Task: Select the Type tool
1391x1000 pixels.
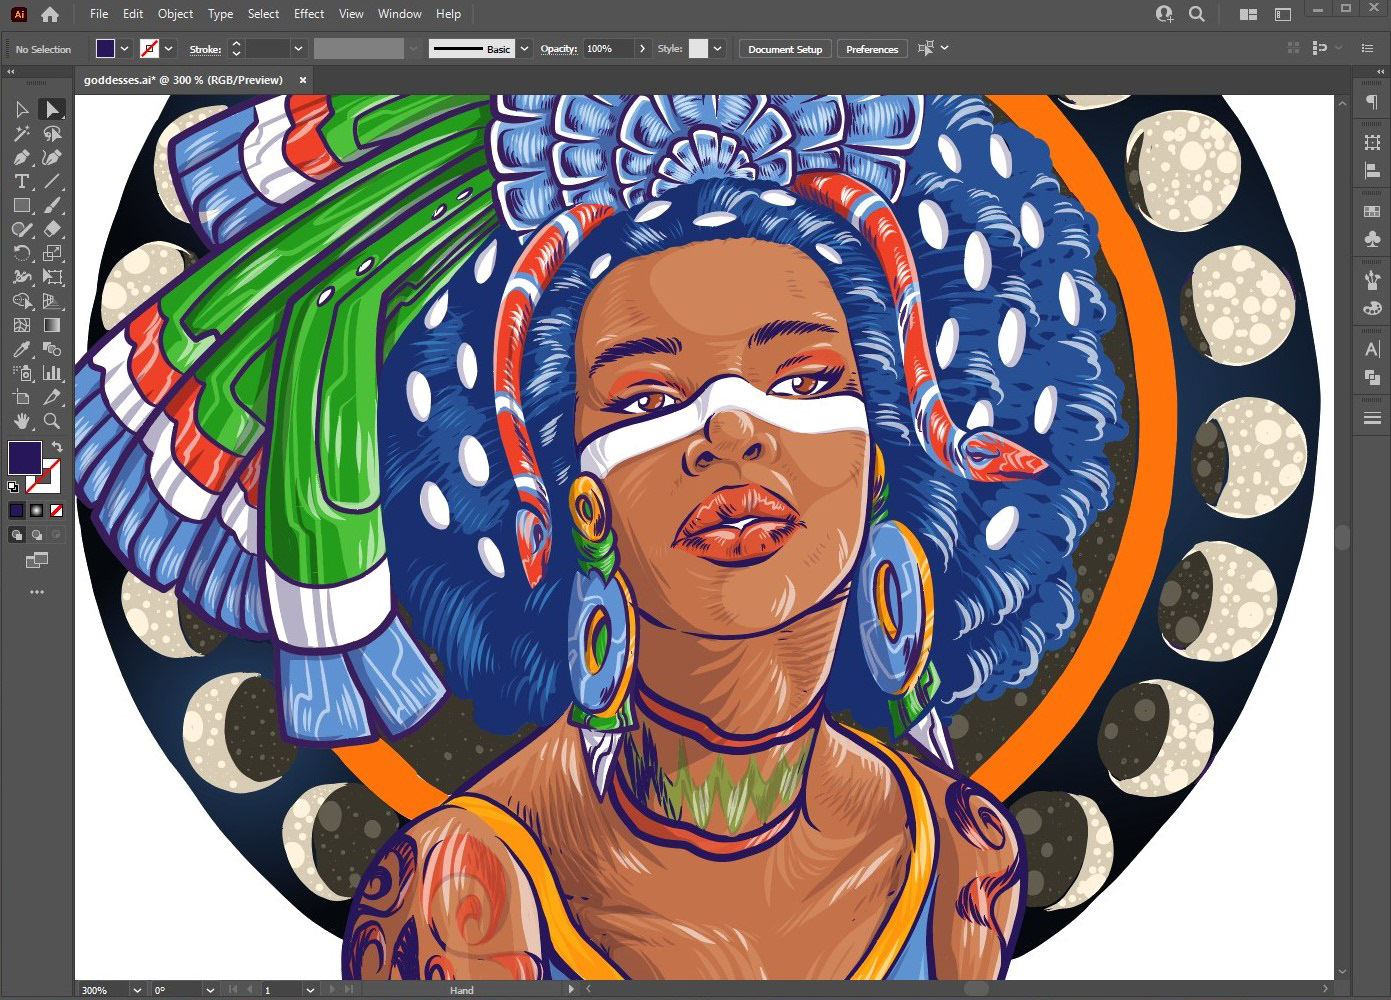Action: (22, 181)
